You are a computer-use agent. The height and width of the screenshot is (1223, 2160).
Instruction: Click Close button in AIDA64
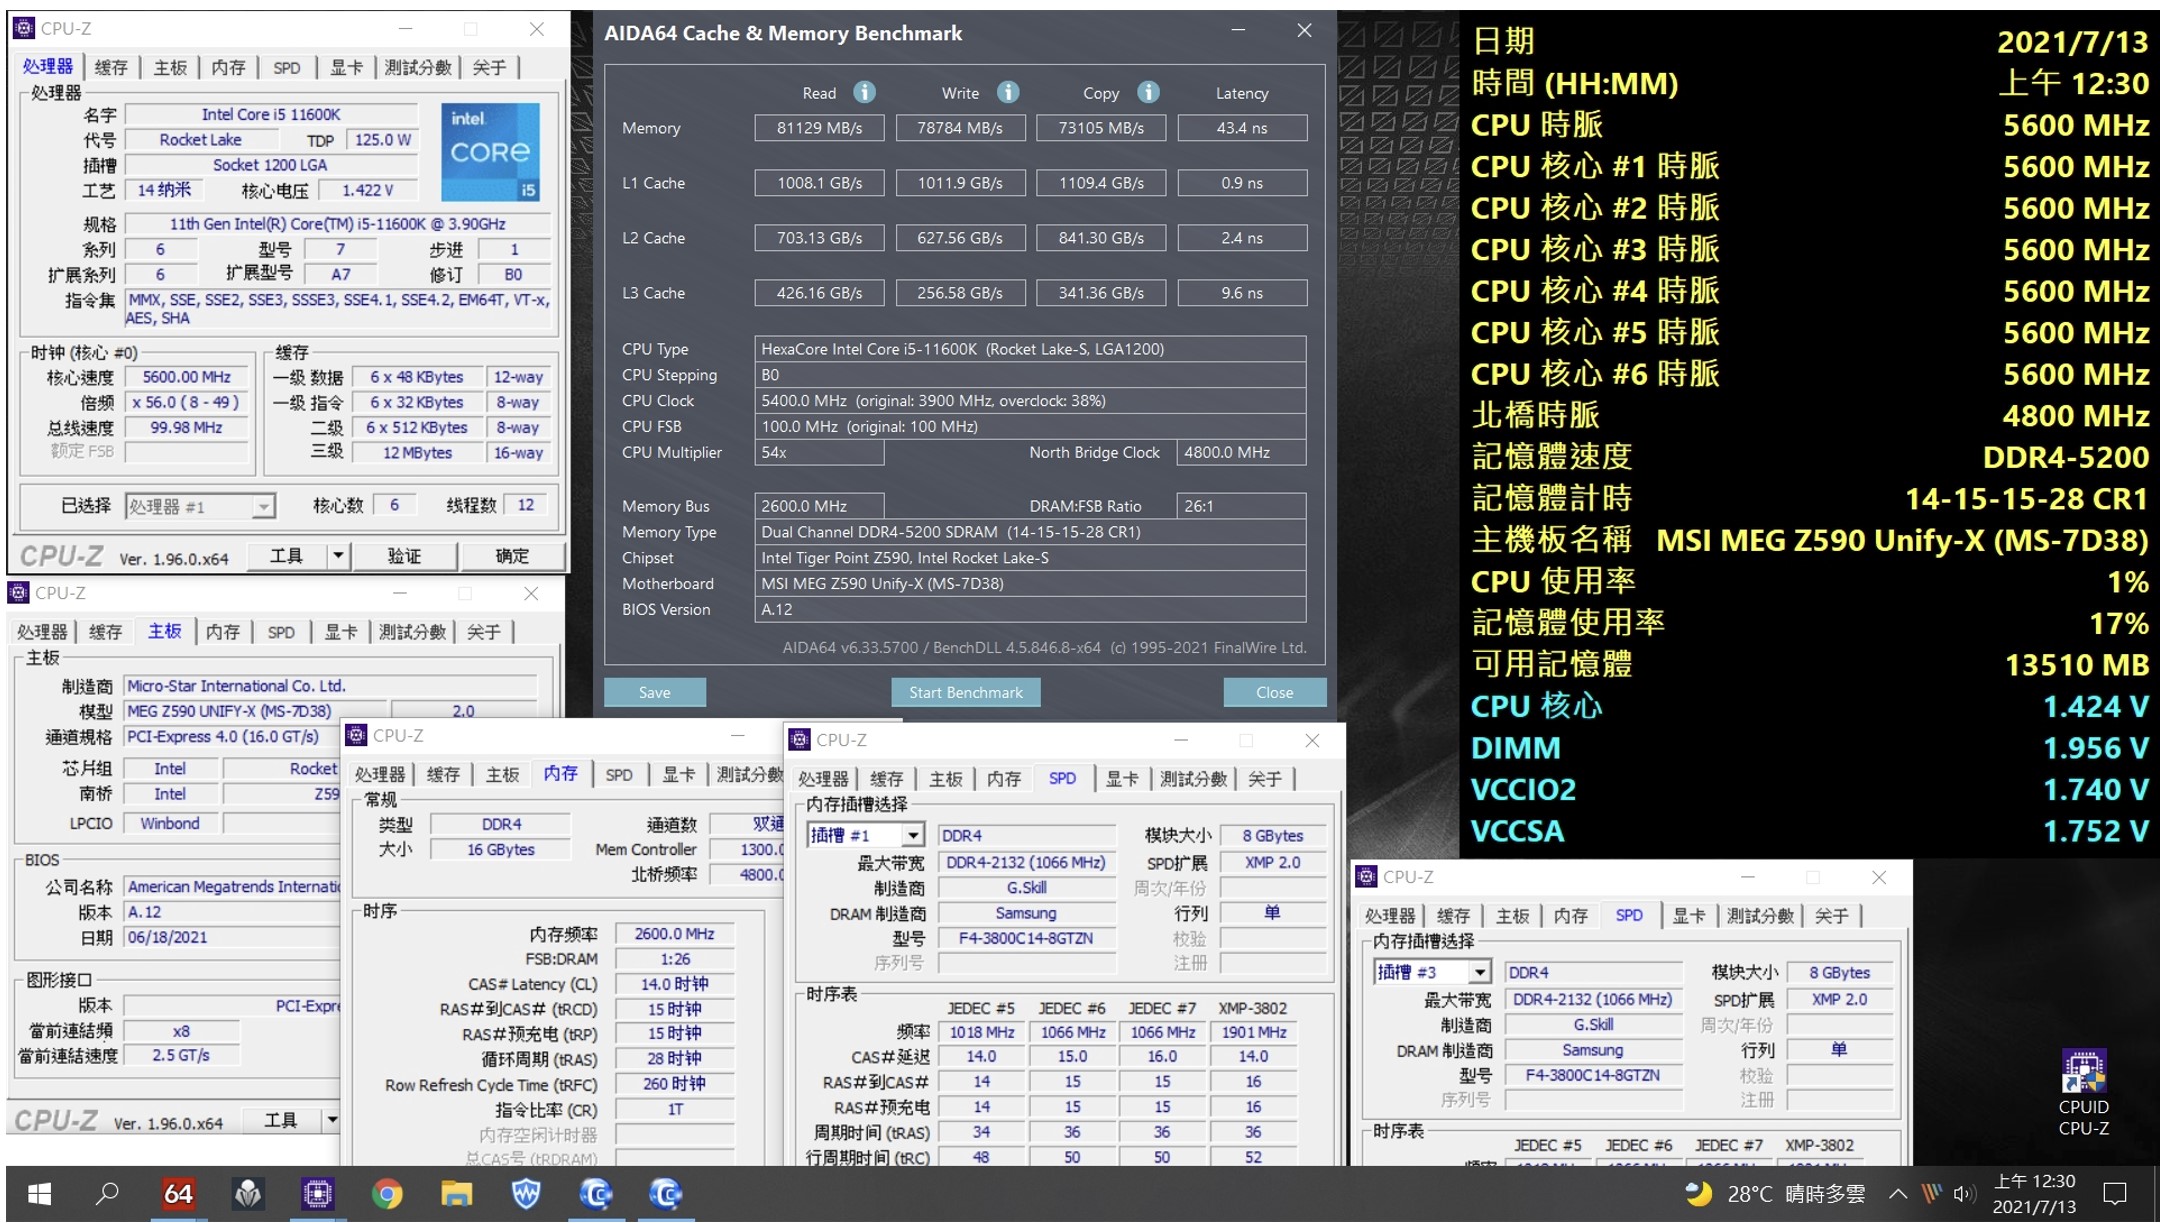point(1275,692)
